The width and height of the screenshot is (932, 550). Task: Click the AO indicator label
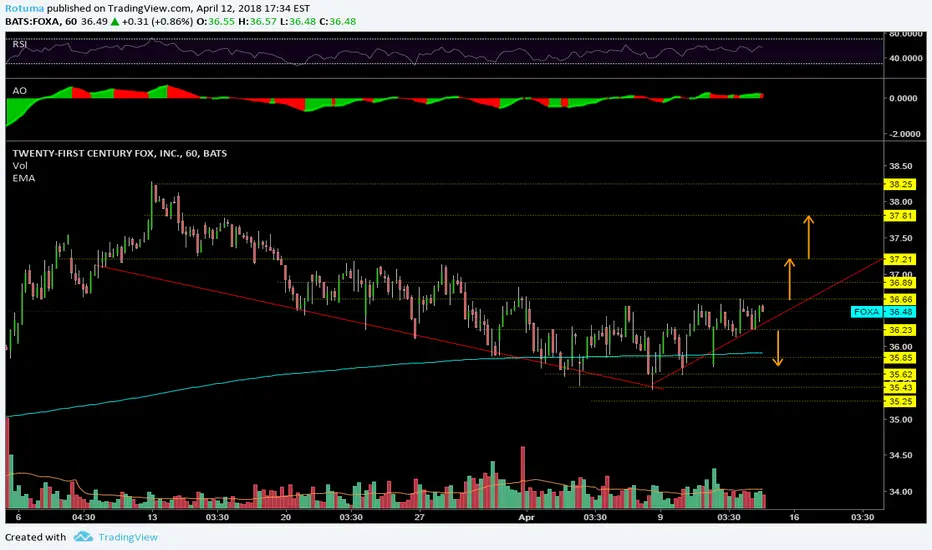(20, 91)
